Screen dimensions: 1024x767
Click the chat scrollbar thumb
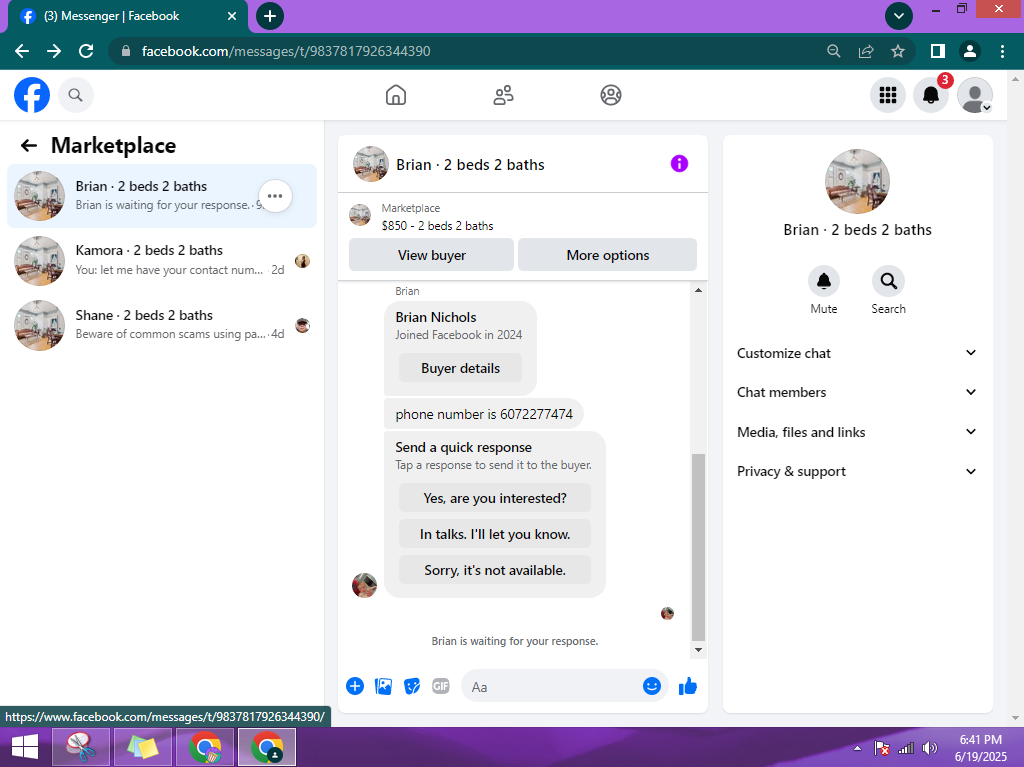(x=698, y=547)
